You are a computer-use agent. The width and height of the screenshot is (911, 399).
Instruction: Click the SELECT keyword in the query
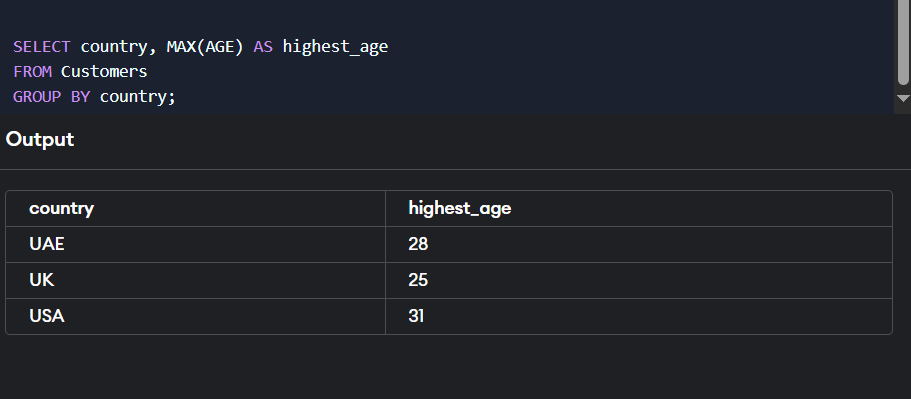[x=42, y=46]
